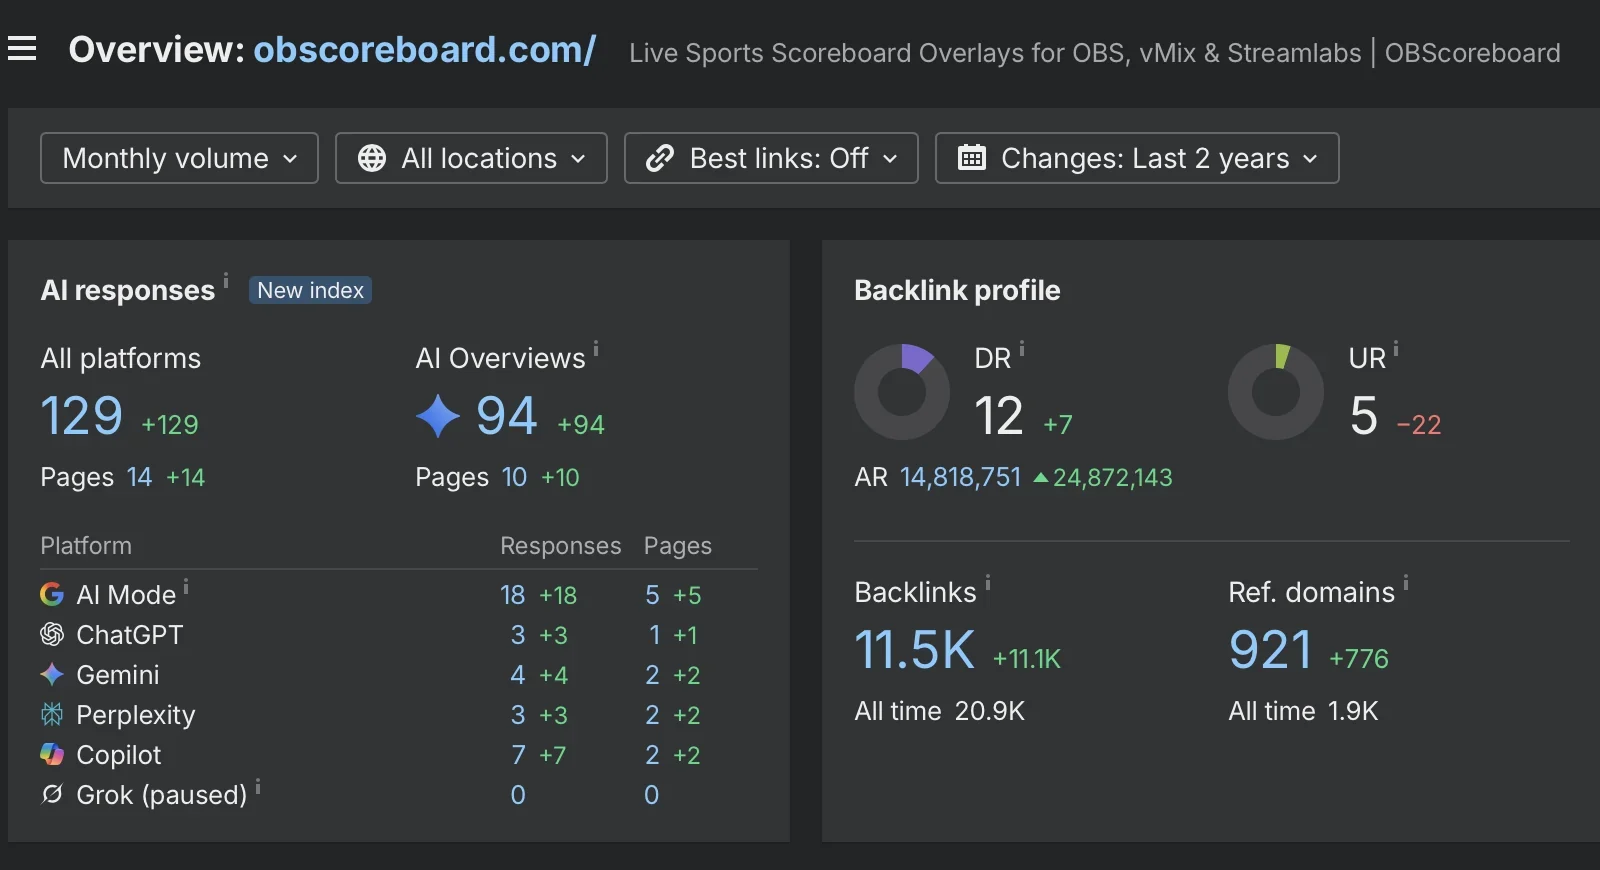Expand the Changes: Last 2 years dropdown
1600x870 pixels.
click(x=1137, y=158)
